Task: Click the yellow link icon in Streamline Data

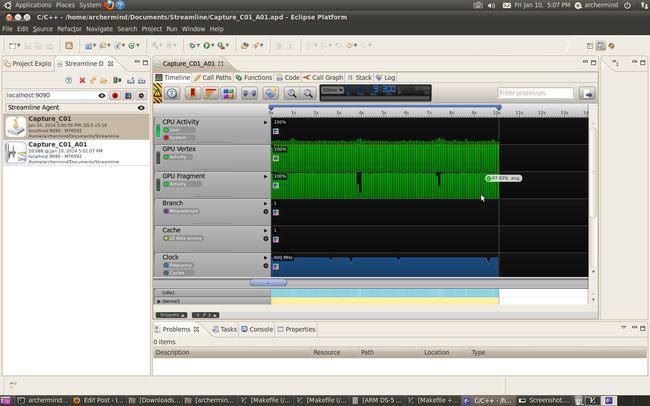Action: point(93,80)
